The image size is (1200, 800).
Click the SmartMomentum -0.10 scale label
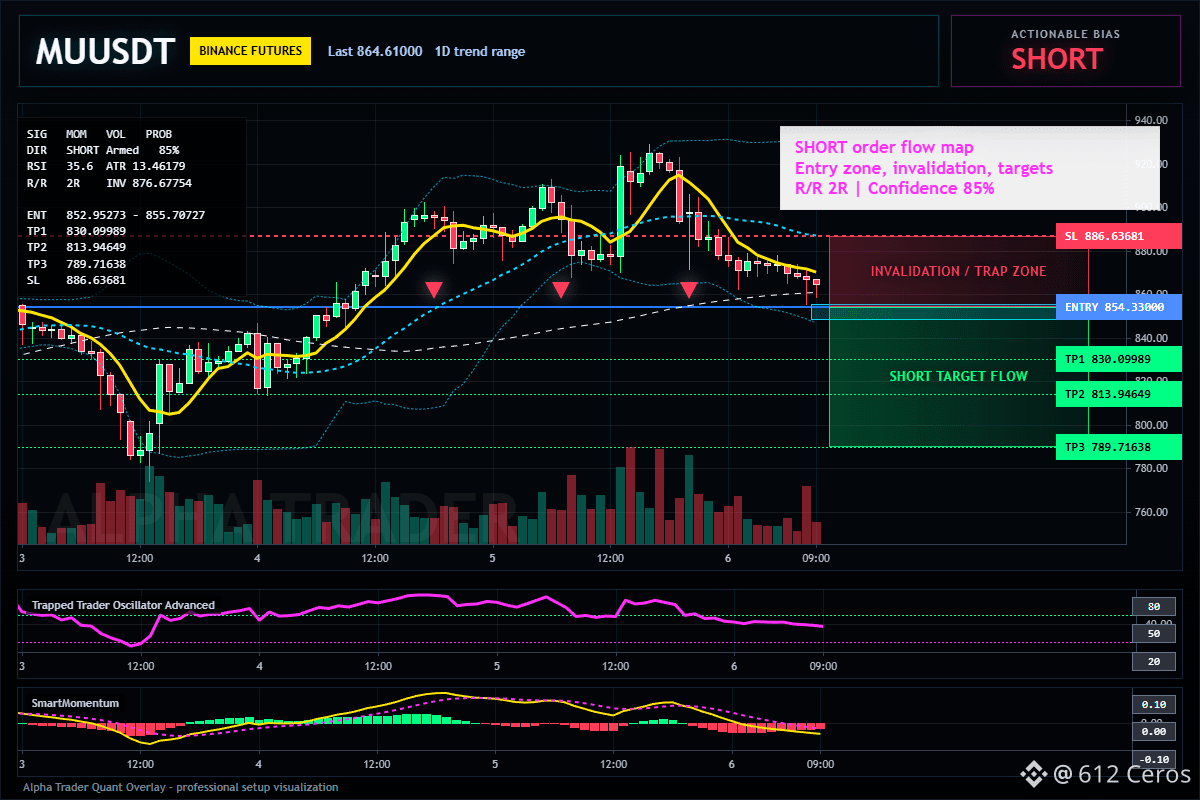[1153, 759]
